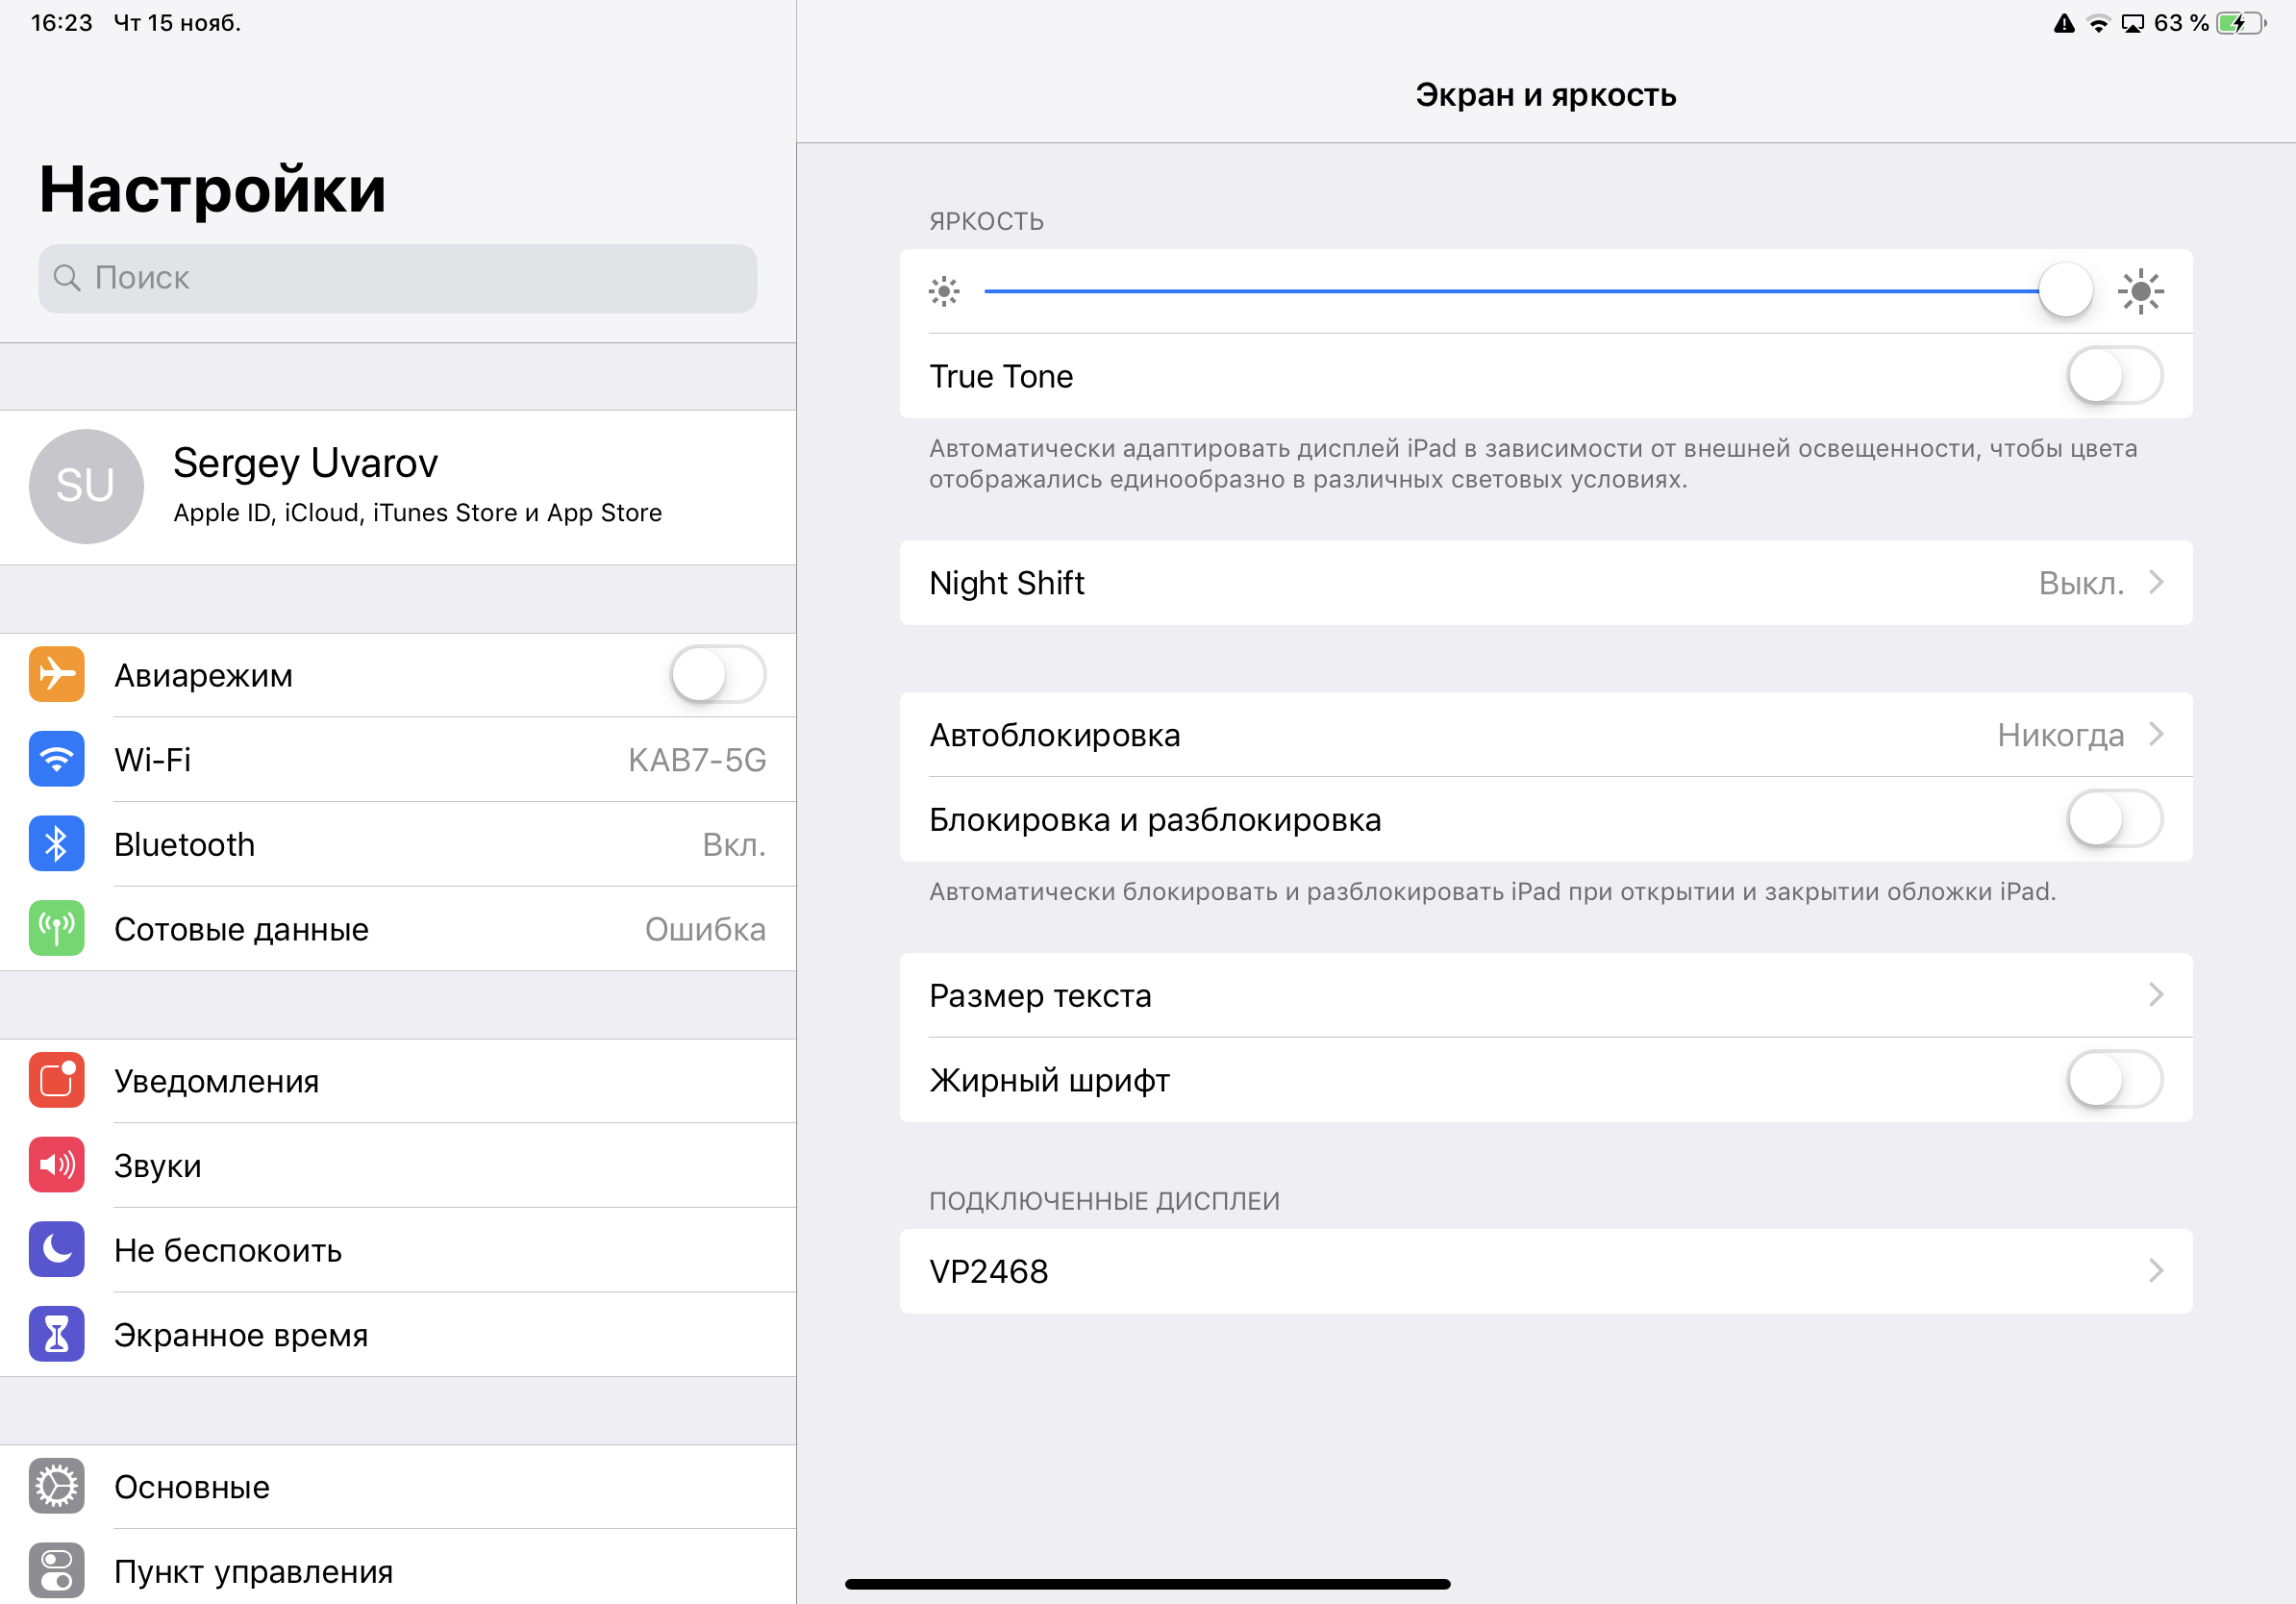Click the Звуки speaker icon
Screen dimensions: 2296x1604
click(x=56, y=1165)
